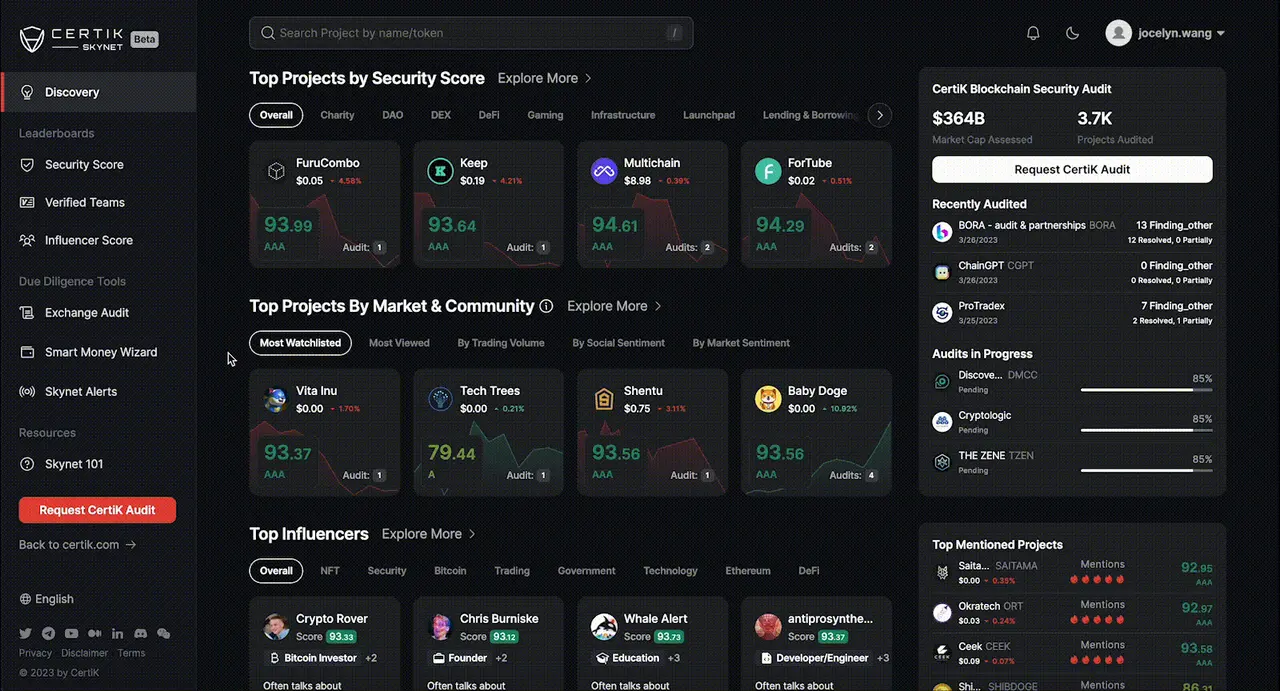Show the Market & Community info icon
The width and height of the screenshot is (1280, 691).
tap(546, 306)
